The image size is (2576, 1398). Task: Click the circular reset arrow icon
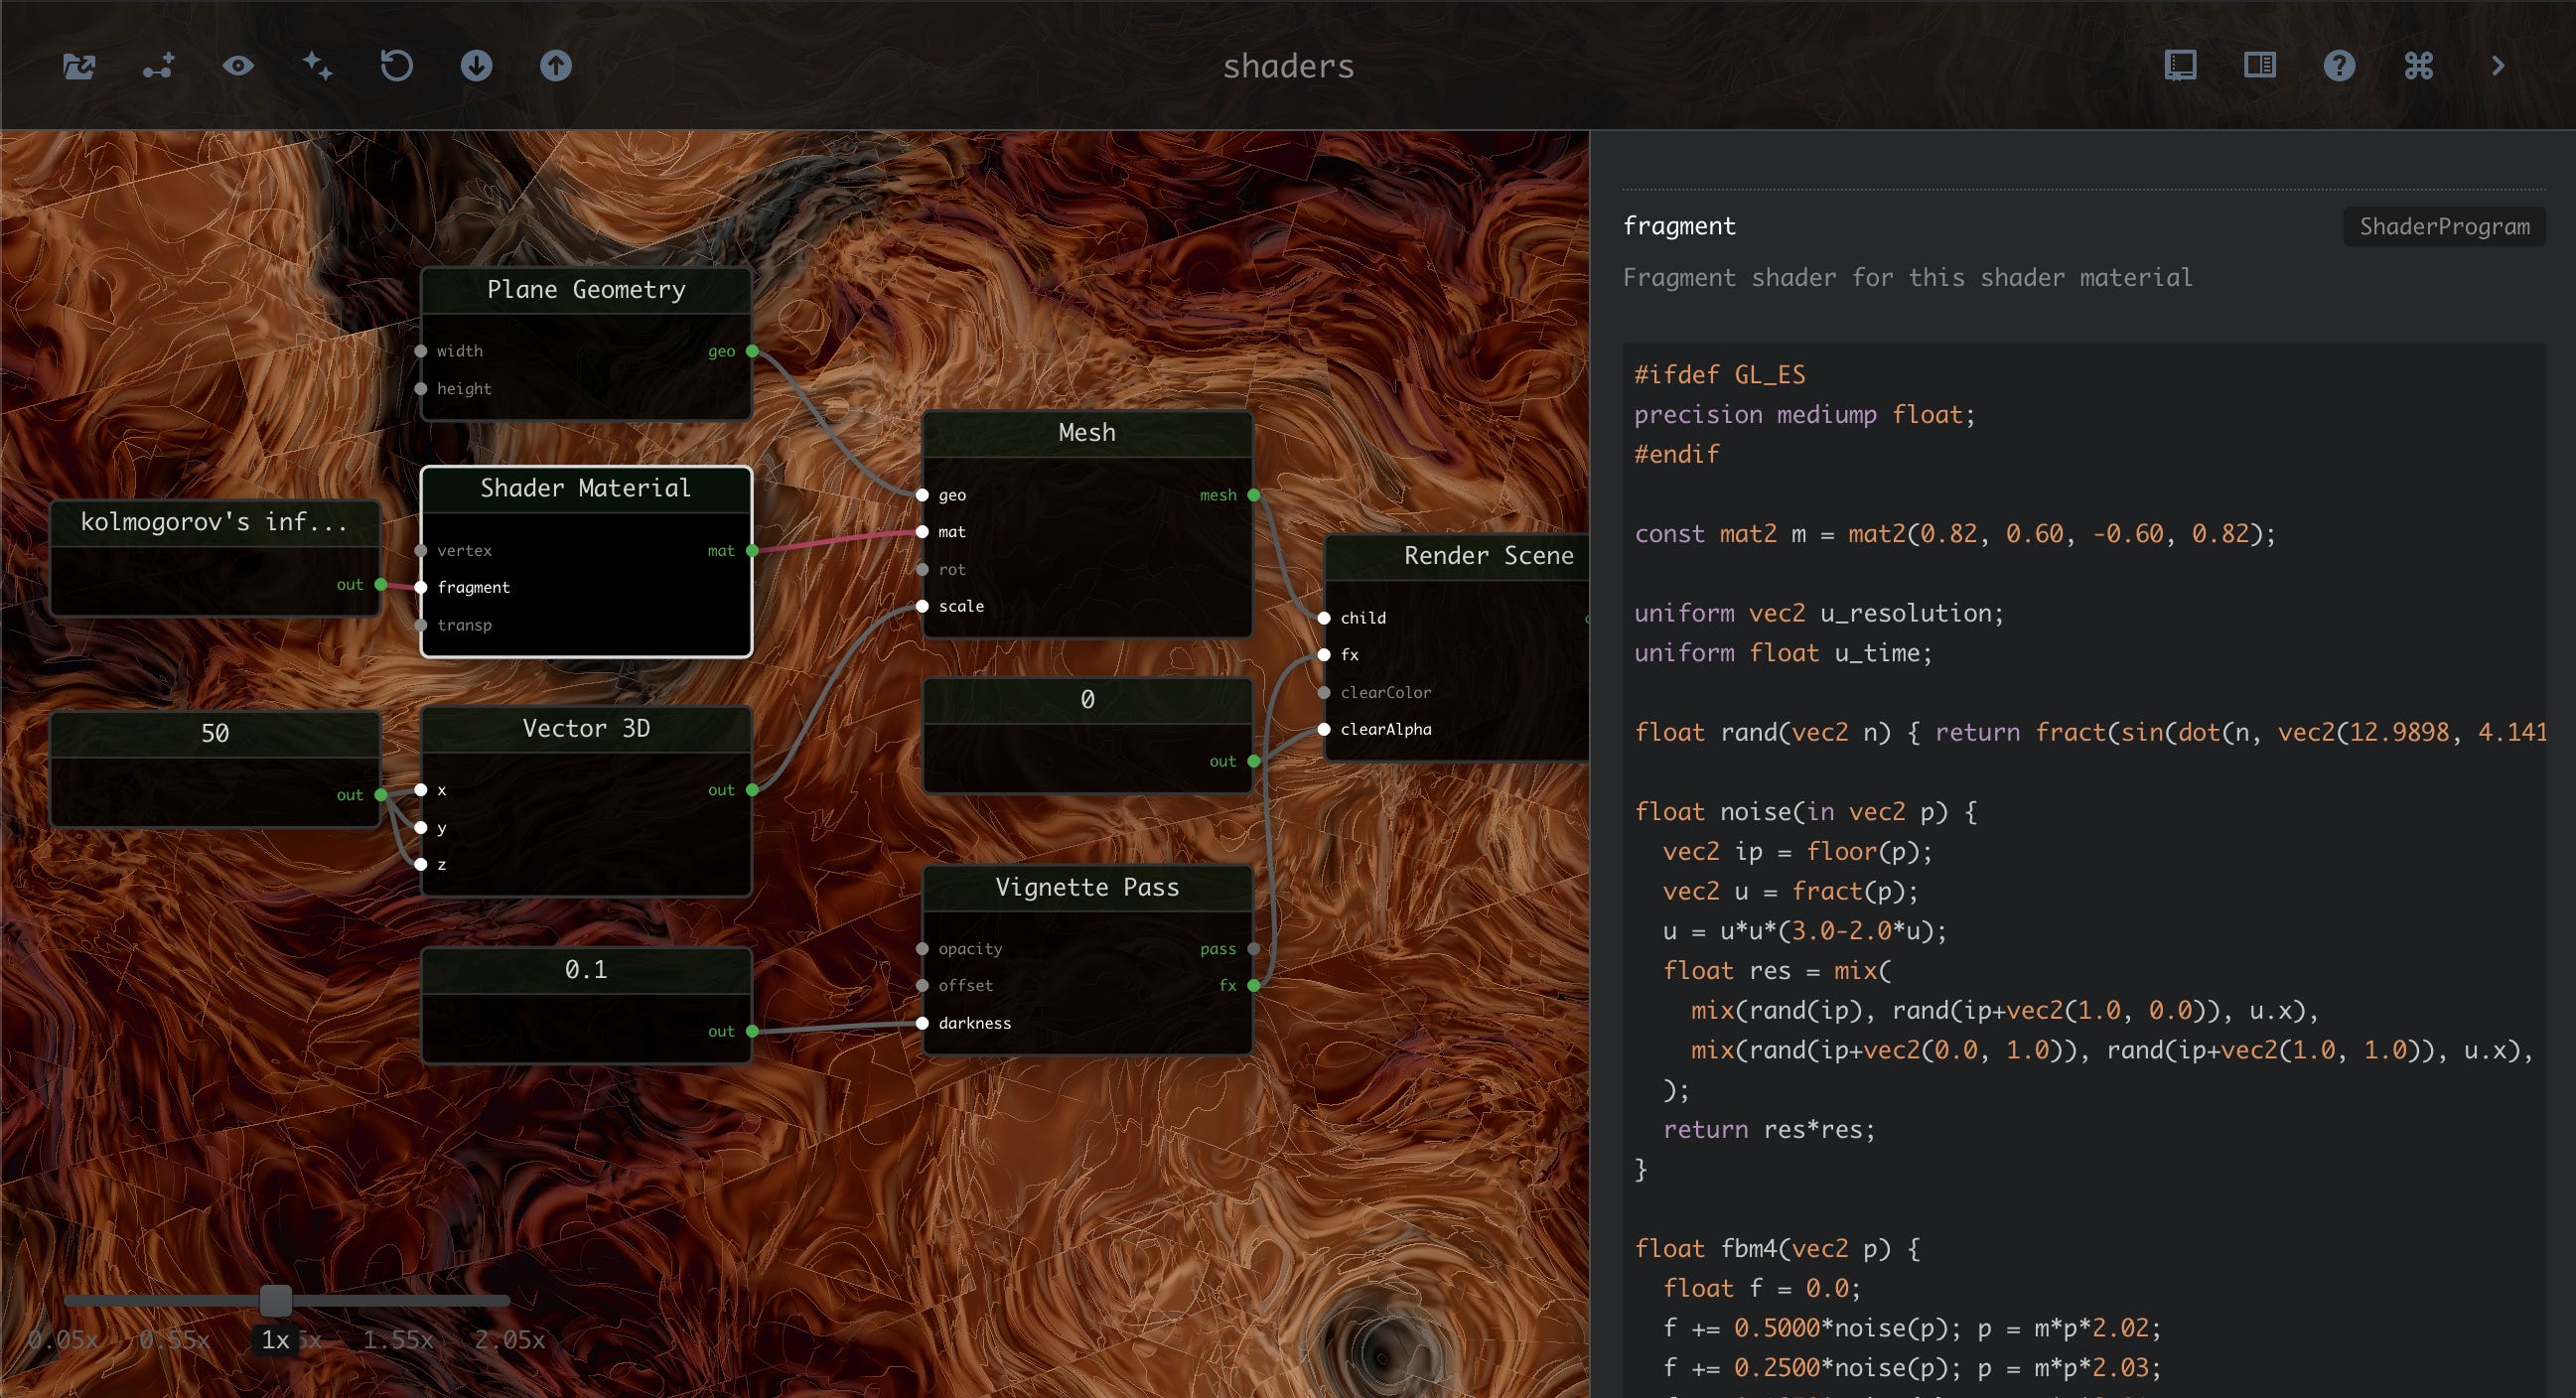[397, 66]
